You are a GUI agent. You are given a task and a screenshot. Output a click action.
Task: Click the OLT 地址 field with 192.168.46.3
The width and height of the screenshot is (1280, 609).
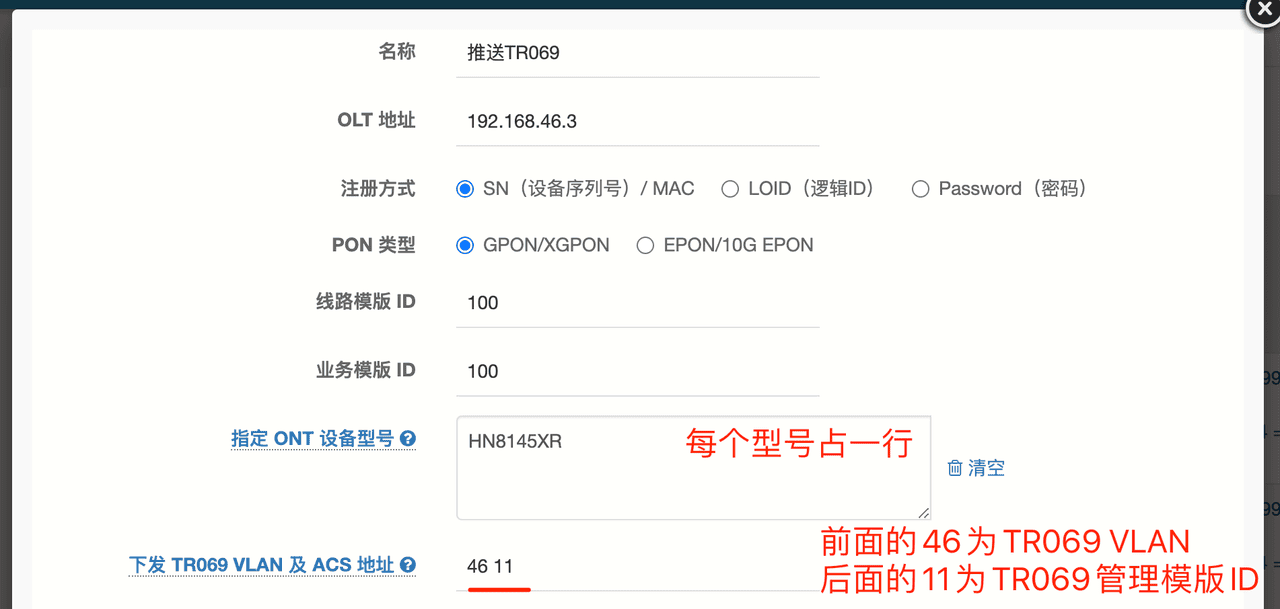point(637,121)
